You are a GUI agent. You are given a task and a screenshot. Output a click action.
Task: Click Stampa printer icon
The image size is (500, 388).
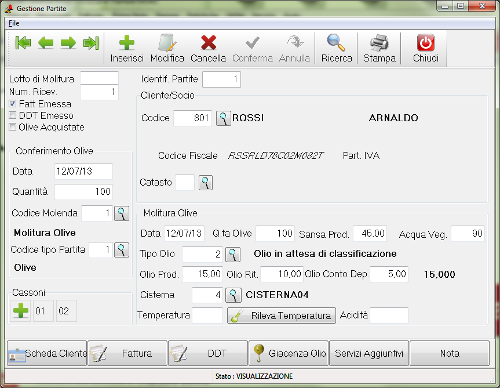point(379,43)
